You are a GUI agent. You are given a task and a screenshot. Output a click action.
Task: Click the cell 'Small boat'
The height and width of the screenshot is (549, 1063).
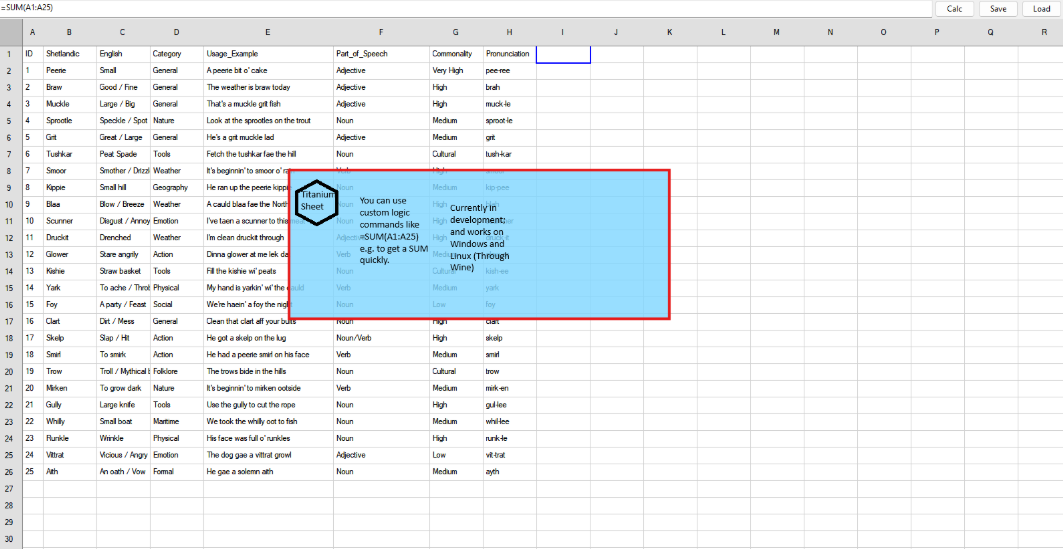(x=123, y=422)
